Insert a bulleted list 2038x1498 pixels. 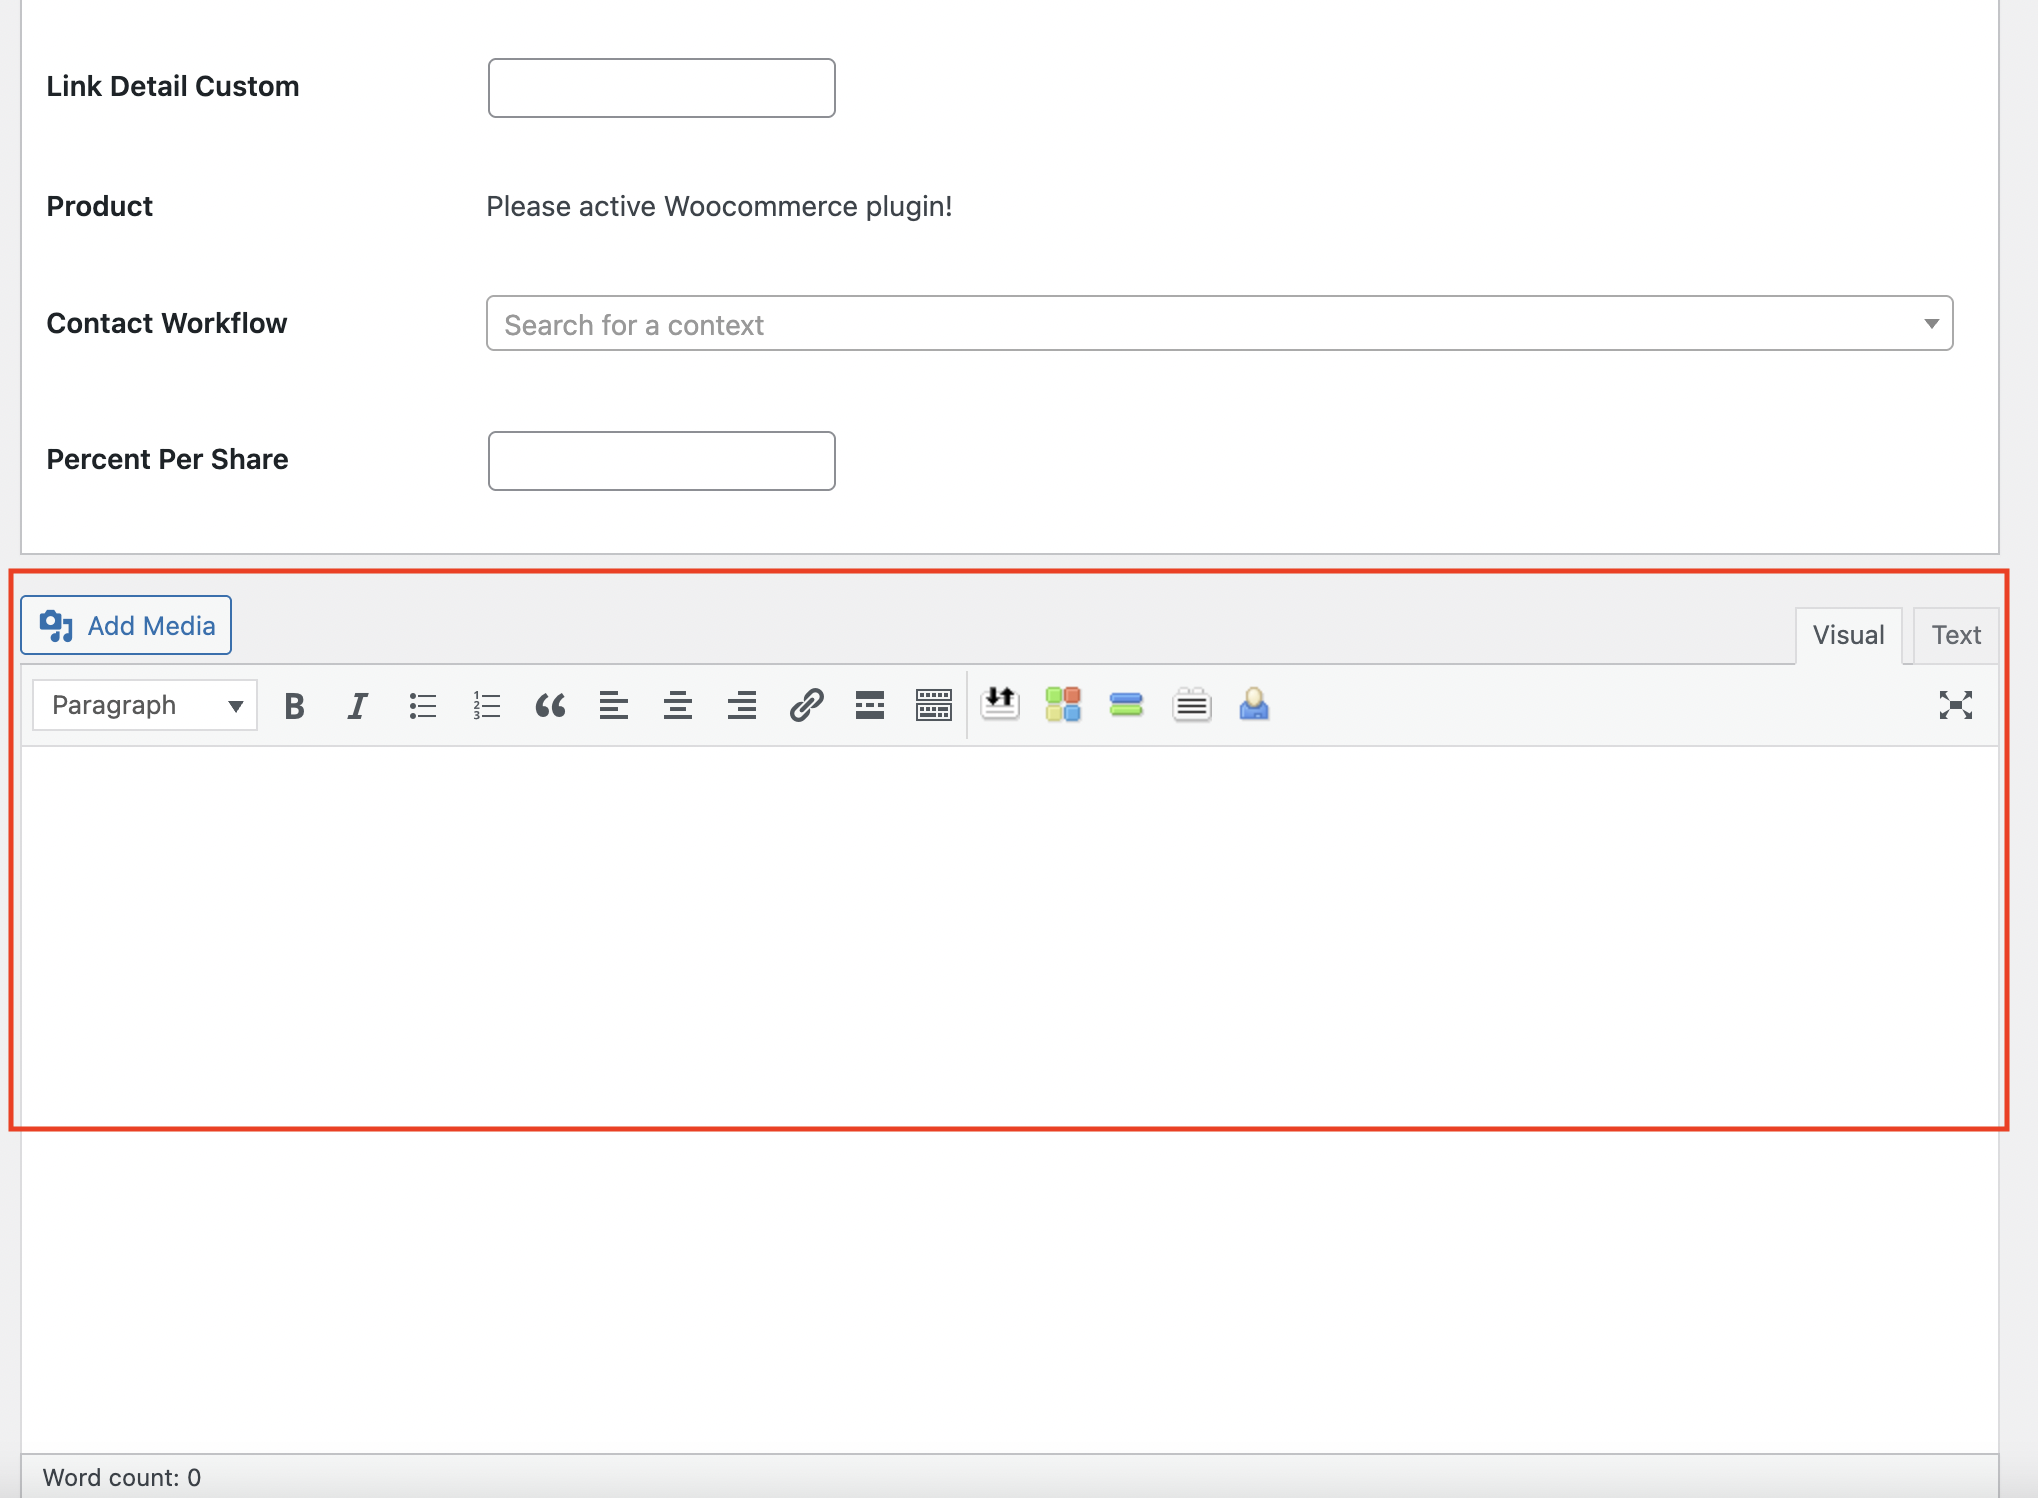(423, 706)
